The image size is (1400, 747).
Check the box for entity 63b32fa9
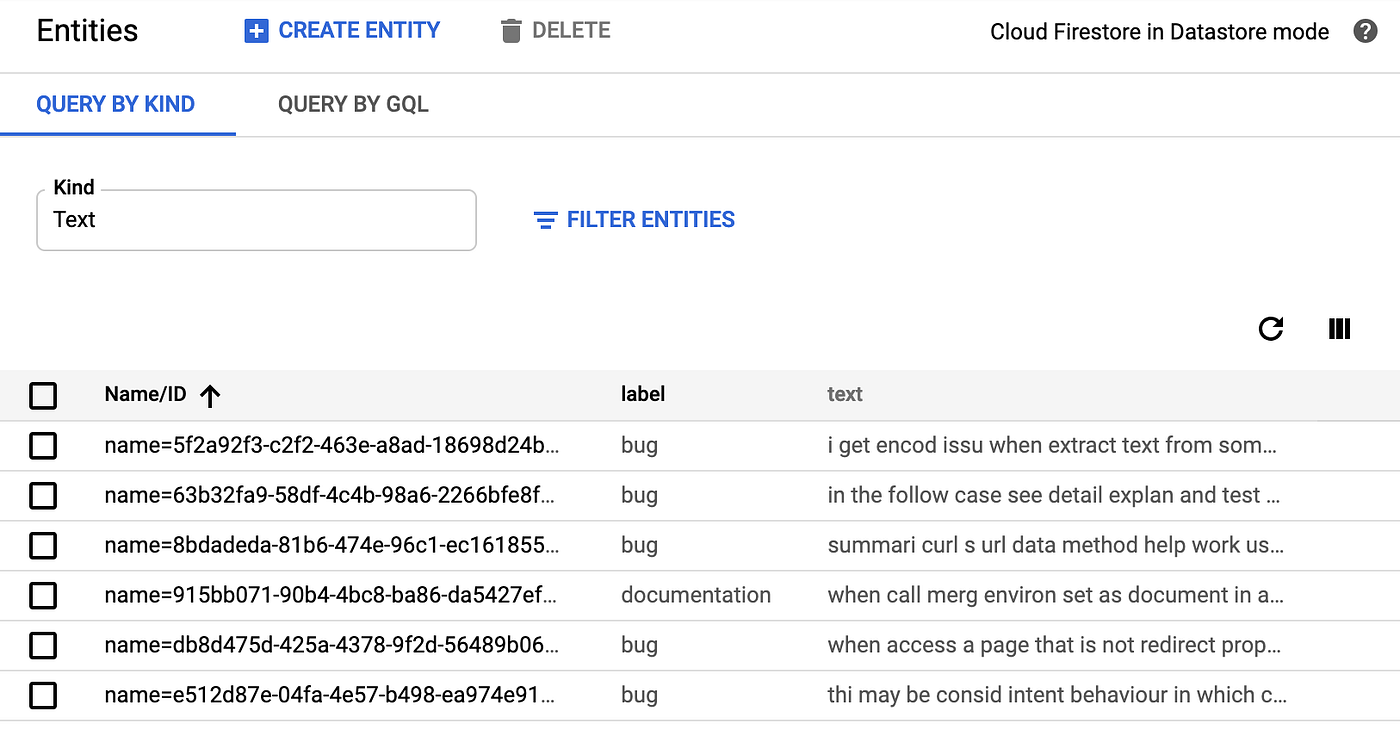pos(43,496)
